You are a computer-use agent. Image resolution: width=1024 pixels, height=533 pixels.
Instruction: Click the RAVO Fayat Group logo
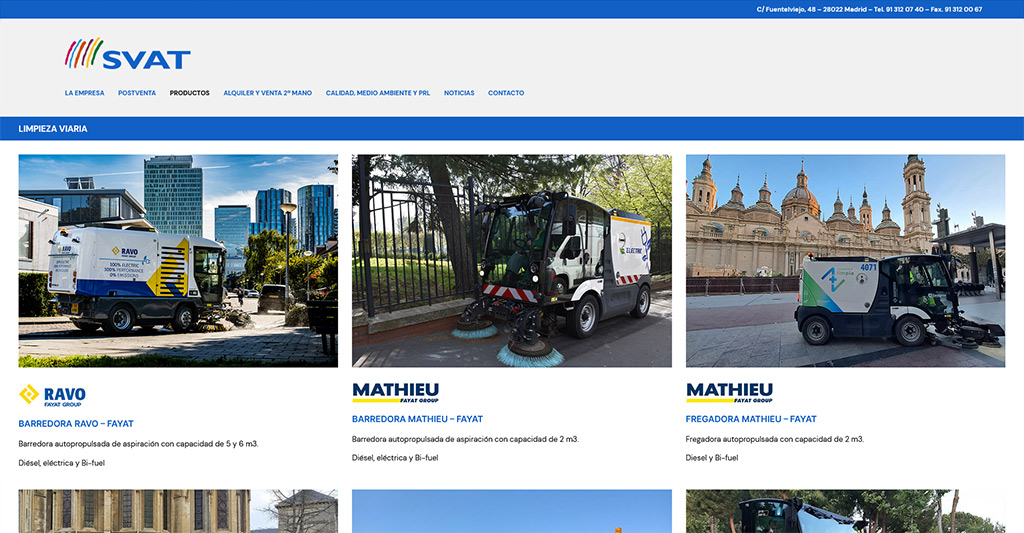(52, 395)
